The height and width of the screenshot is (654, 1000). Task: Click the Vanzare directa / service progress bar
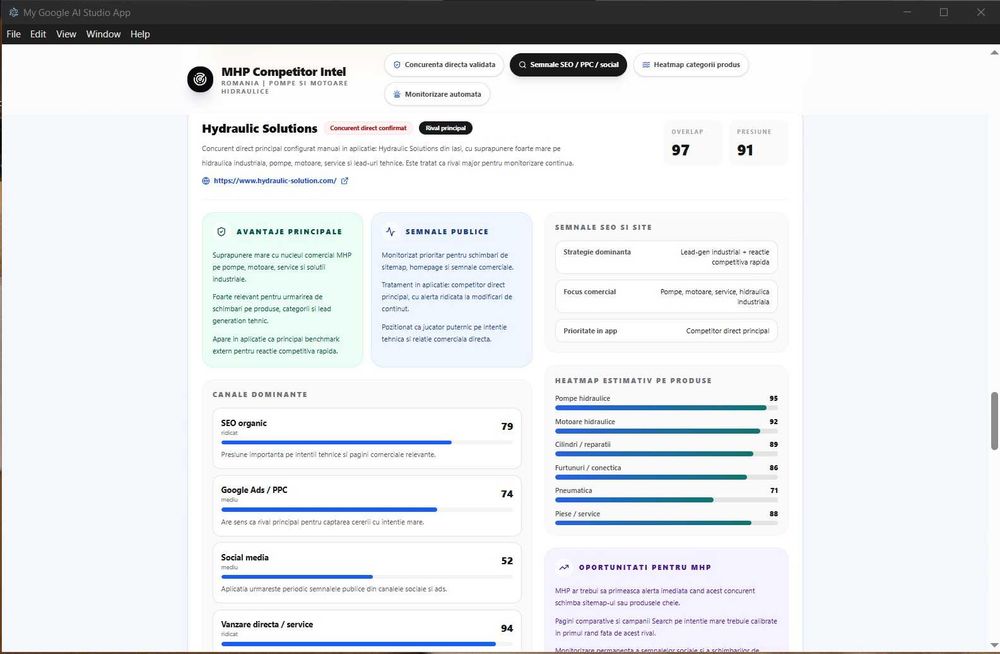point(367,644)
